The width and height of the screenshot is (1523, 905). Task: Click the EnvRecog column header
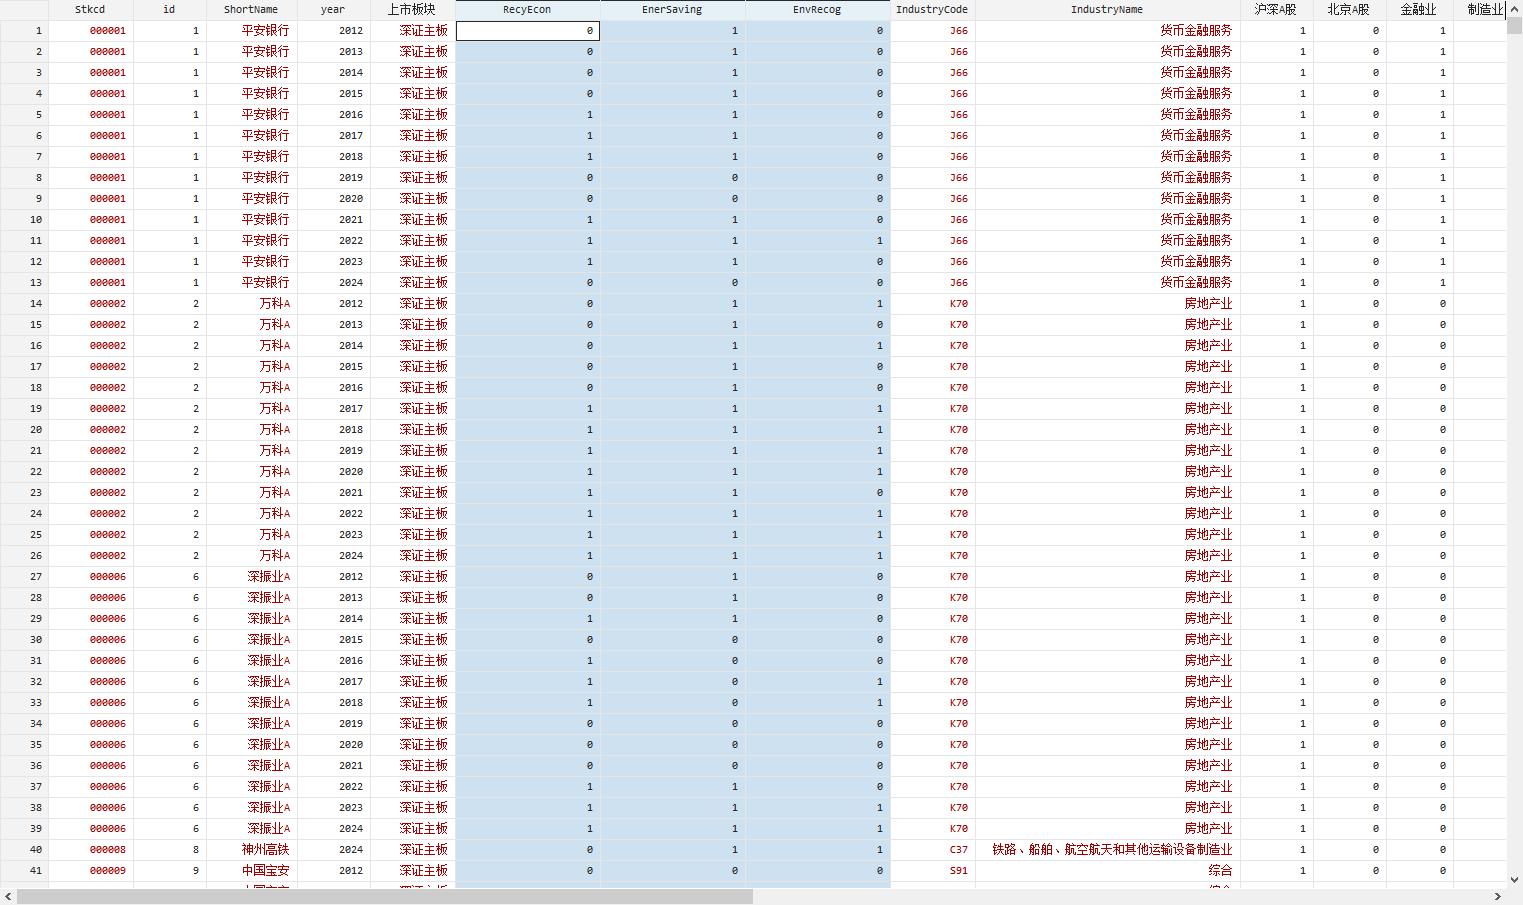point(817,10)
